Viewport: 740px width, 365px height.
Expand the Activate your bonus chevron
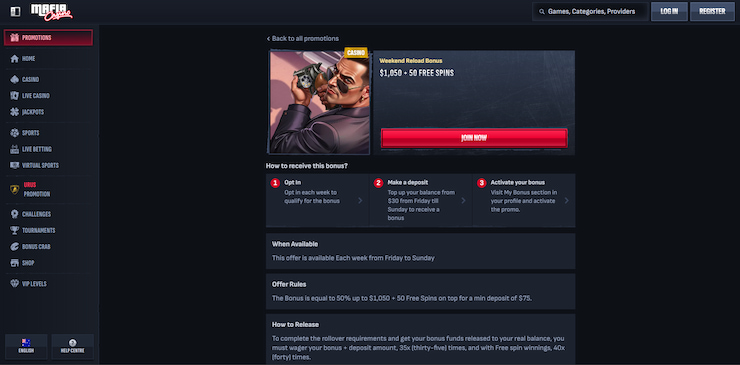point(566,200)
